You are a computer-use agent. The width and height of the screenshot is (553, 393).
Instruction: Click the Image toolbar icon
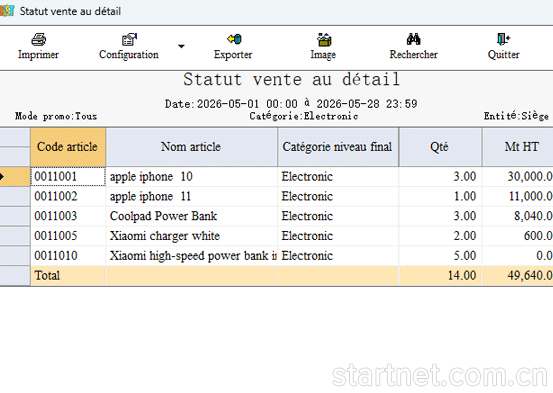pos(323,40)
